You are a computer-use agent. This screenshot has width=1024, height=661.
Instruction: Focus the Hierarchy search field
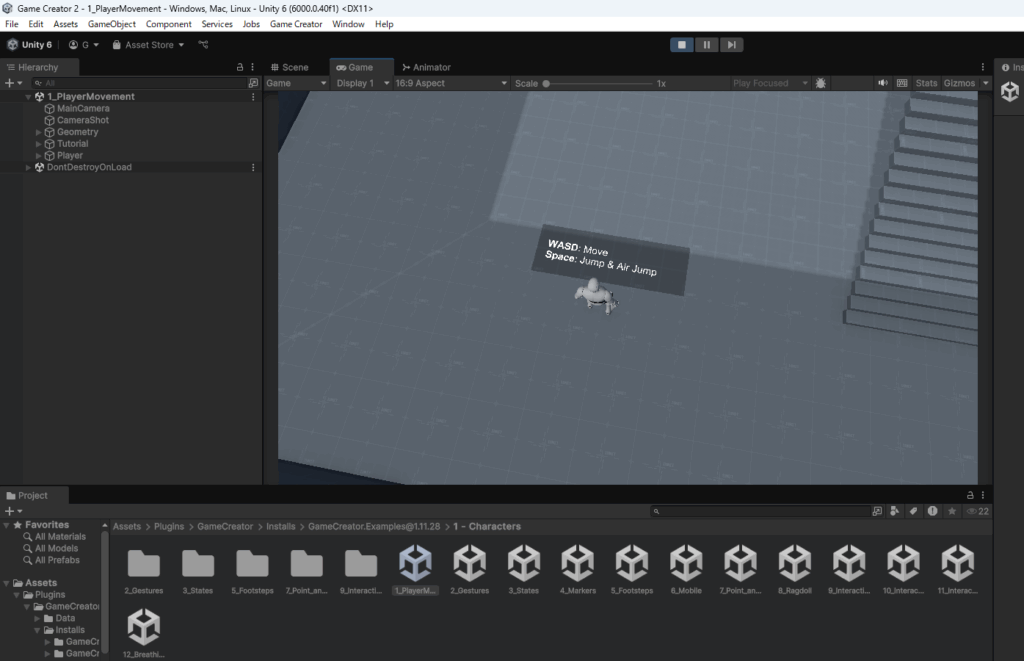(139, 83)
